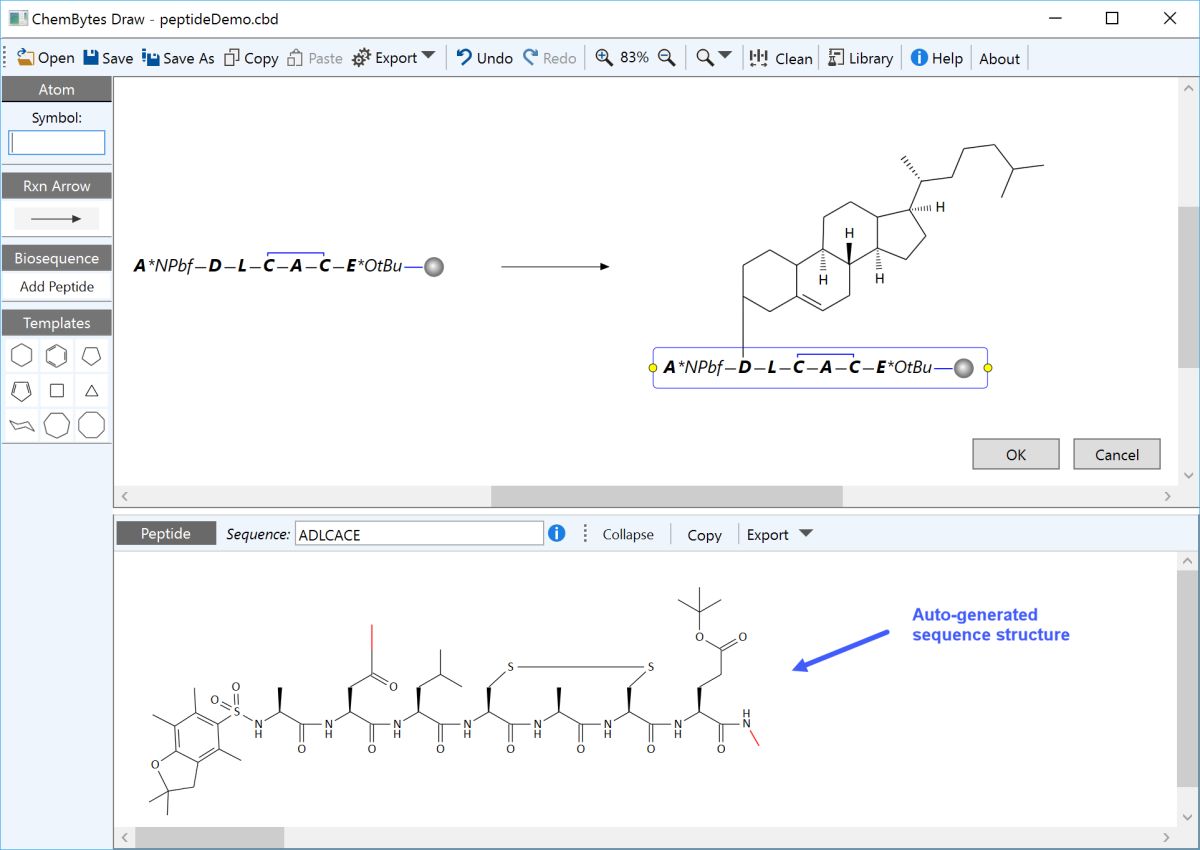Choose the cyclooctane ring template
Viewport: 1200px width, 850px height.
[91, 425]
